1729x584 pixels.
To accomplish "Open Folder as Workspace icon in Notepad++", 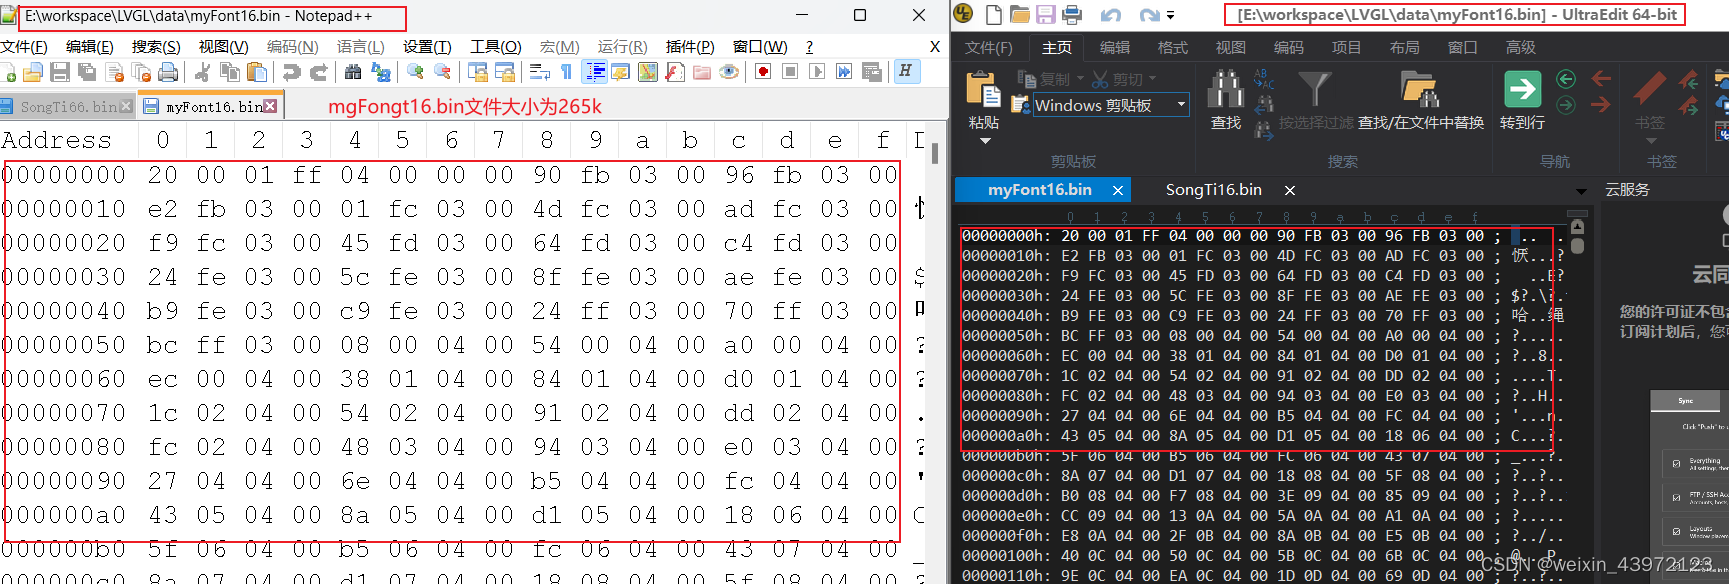I will [x=702, y=72].
